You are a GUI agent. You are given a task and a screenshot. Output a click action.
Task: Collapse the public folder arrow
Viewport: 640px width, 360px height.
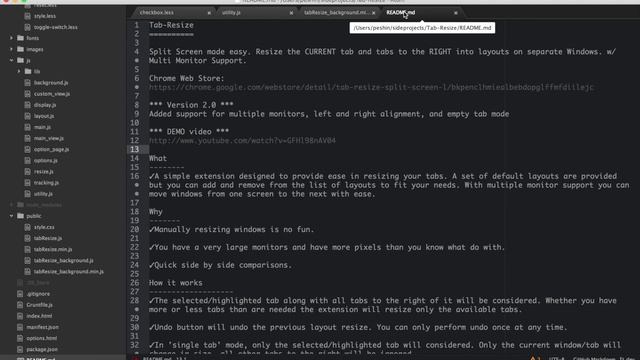[x=11, y=216]
